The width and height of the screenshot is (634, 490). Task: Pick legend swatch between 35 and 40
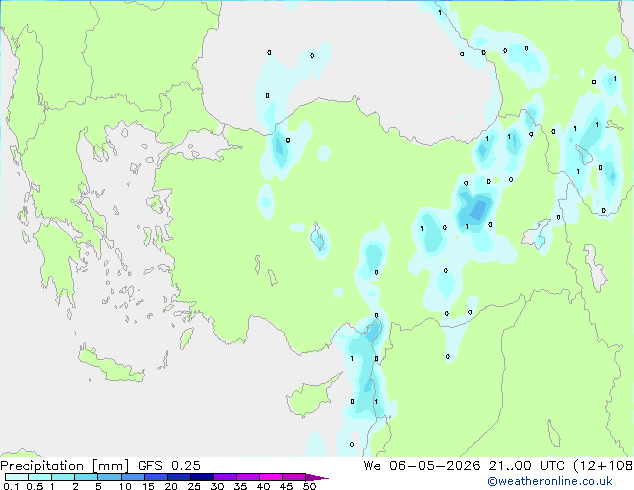click(247, 477)
